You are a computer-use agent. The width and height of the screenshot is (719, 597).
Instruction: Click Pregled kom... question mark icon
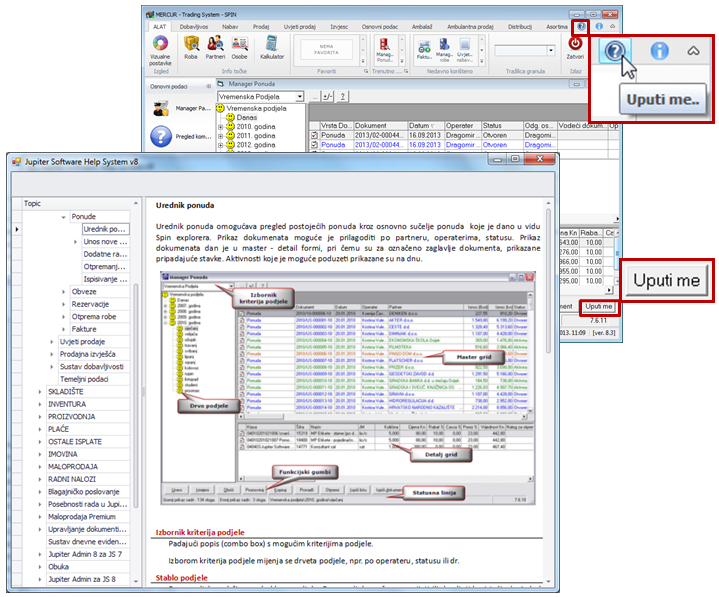[x=160, y=137]
